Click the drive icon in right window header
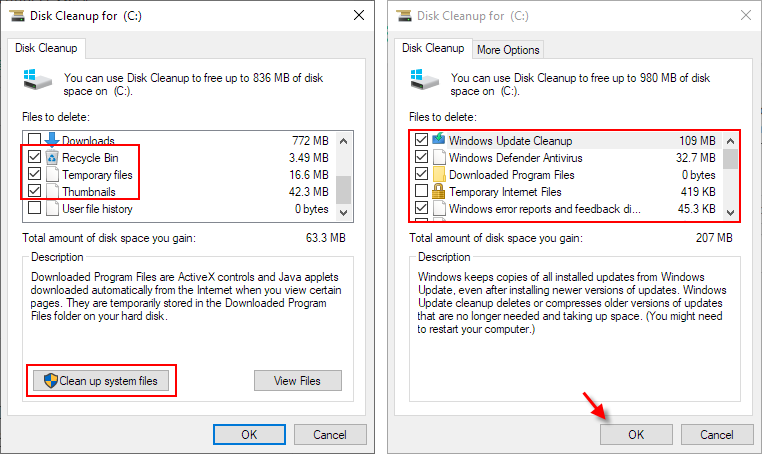Image resolution: width=762 pixels, height=454 pixels. 424,79
